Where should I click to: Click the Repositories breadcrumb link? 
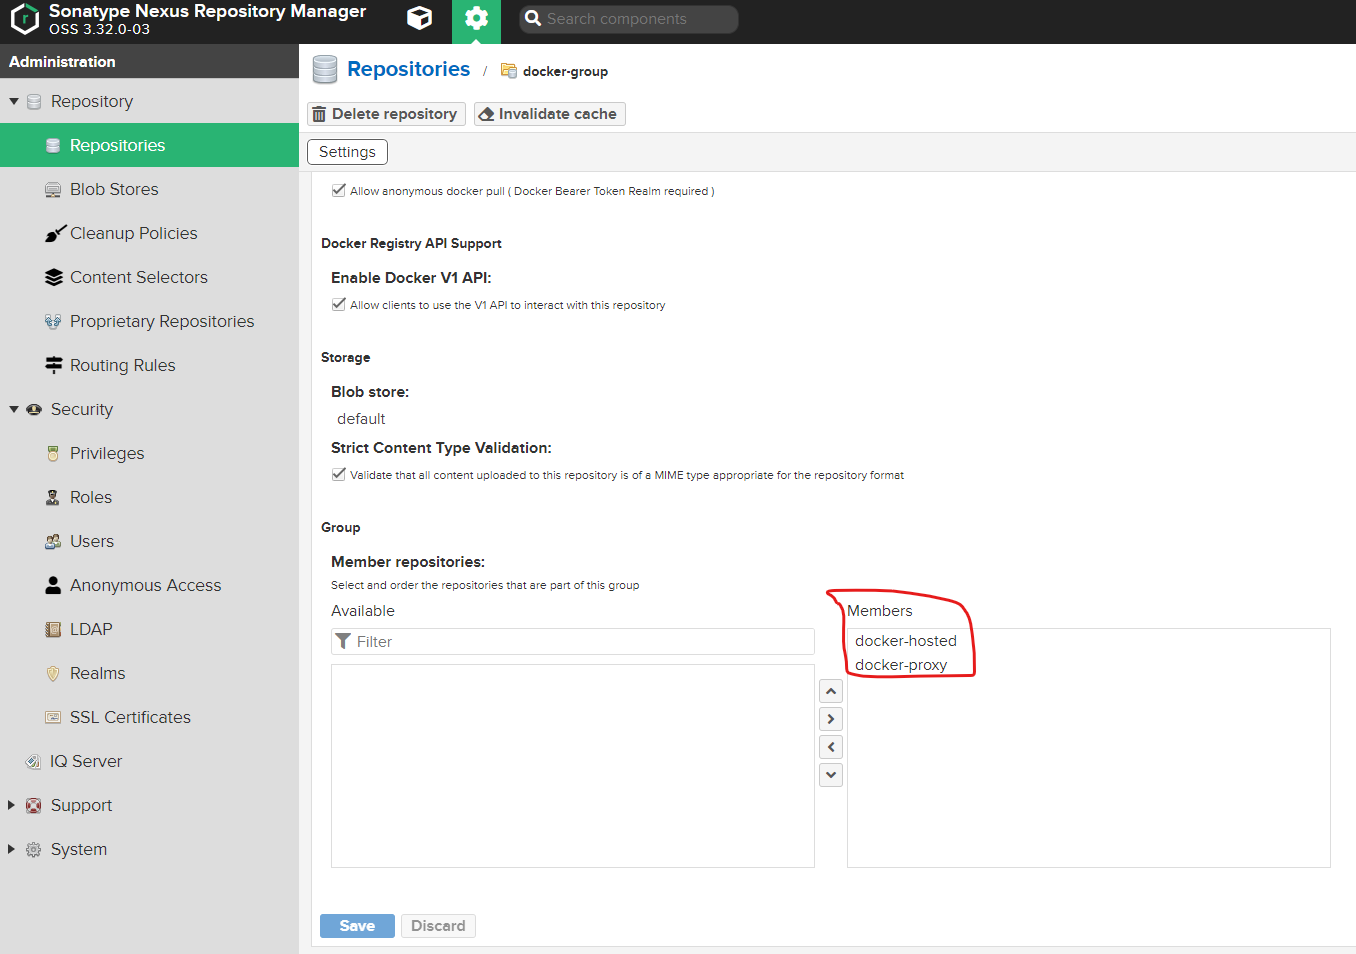(x=408, y=69)
